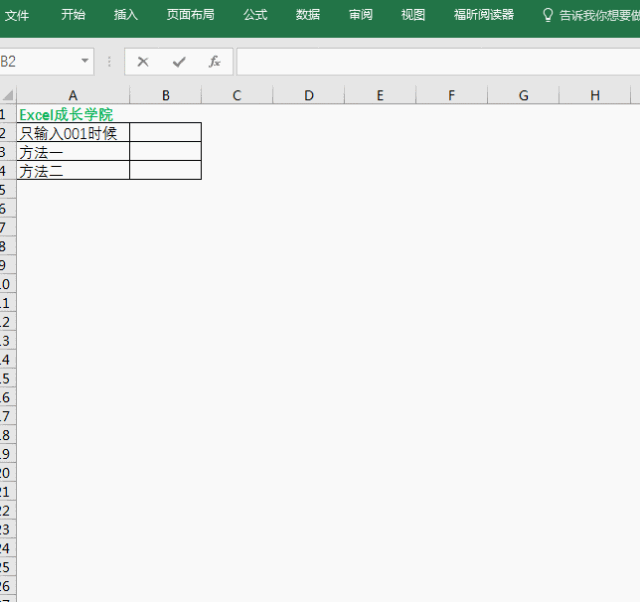Viewport: 640px width, 602px height.
Task: Select column D header
Action: point(309,95)
